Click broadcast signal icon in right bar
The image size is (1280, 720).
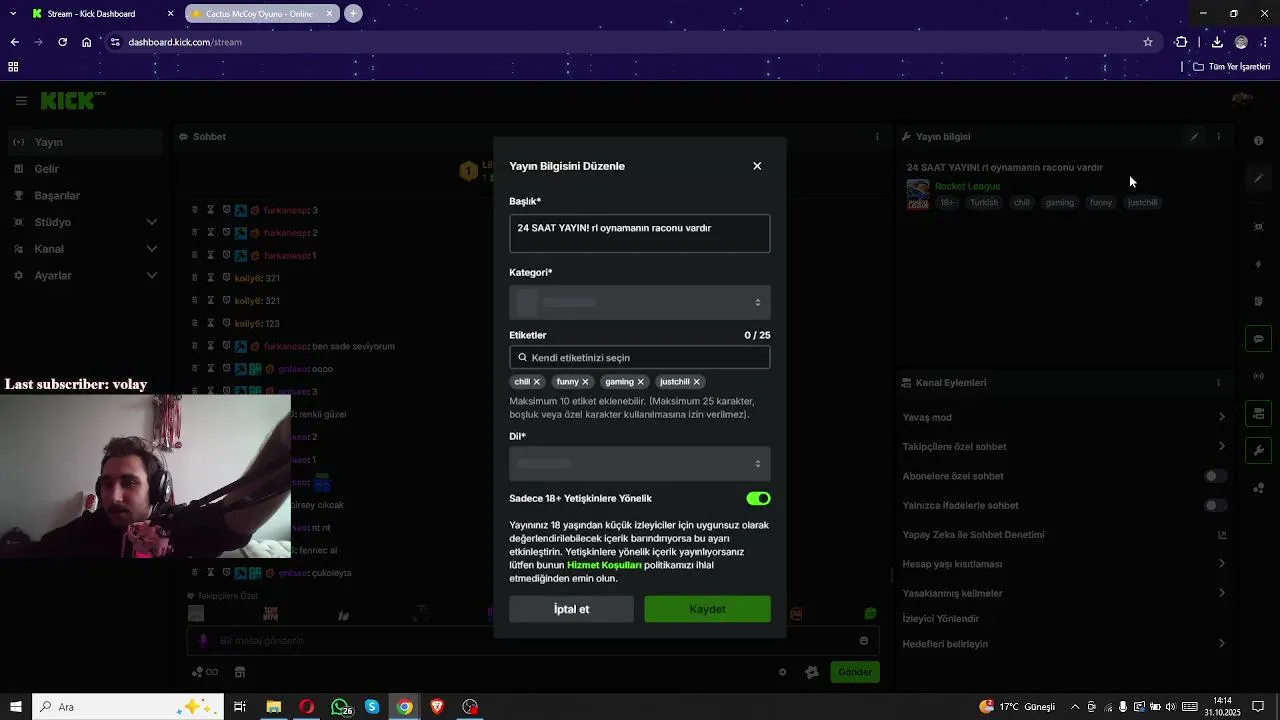(x=1258, y=376)
